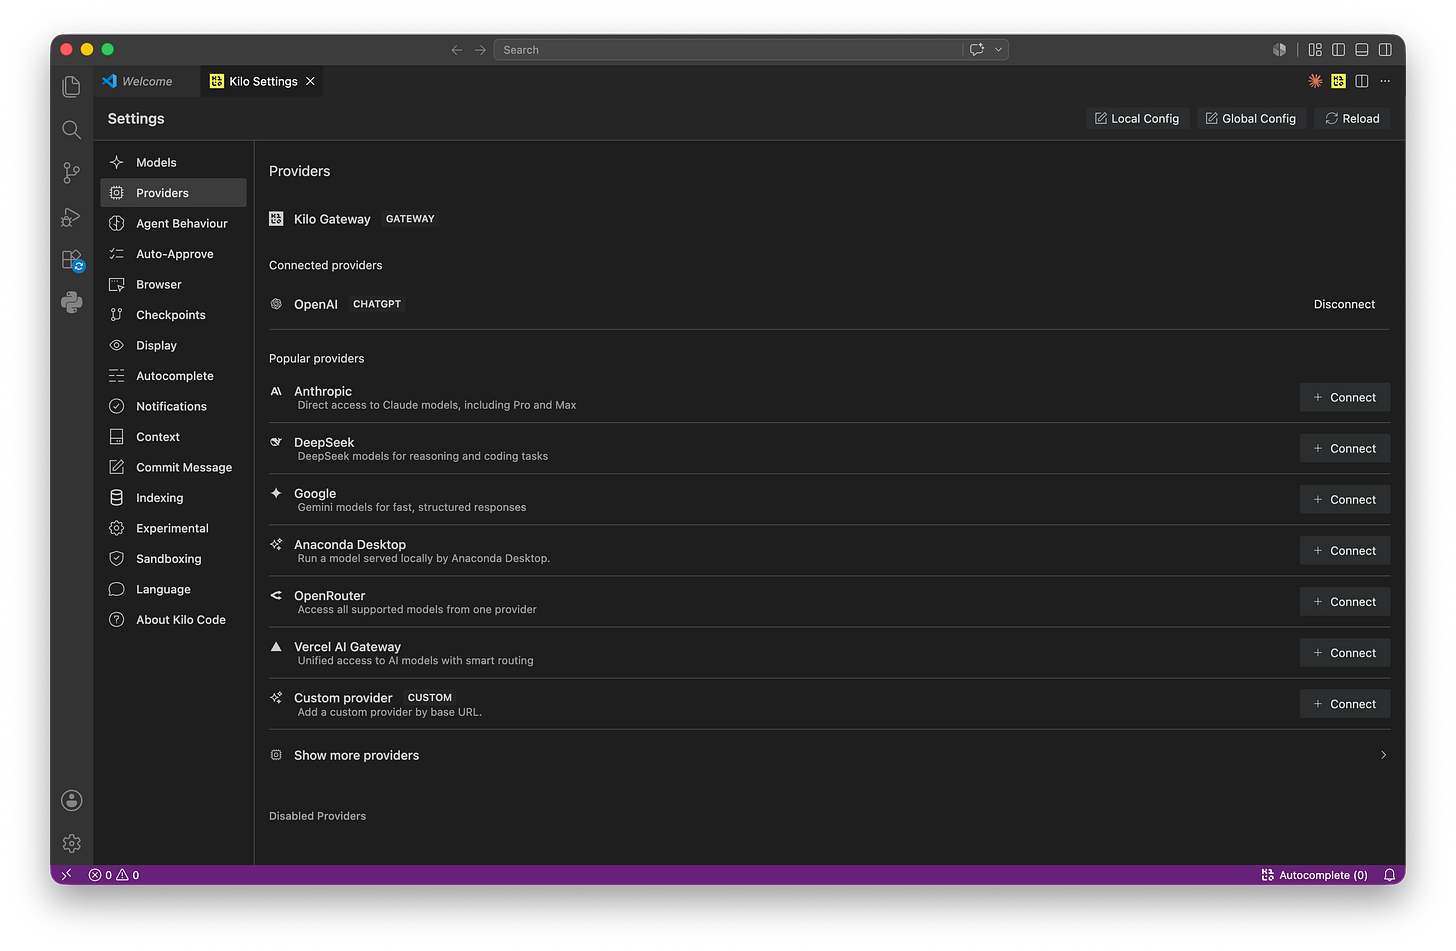Open the Run and Debug view
This screenshot has width=1456, height=951.
click(x=71, y=216)
